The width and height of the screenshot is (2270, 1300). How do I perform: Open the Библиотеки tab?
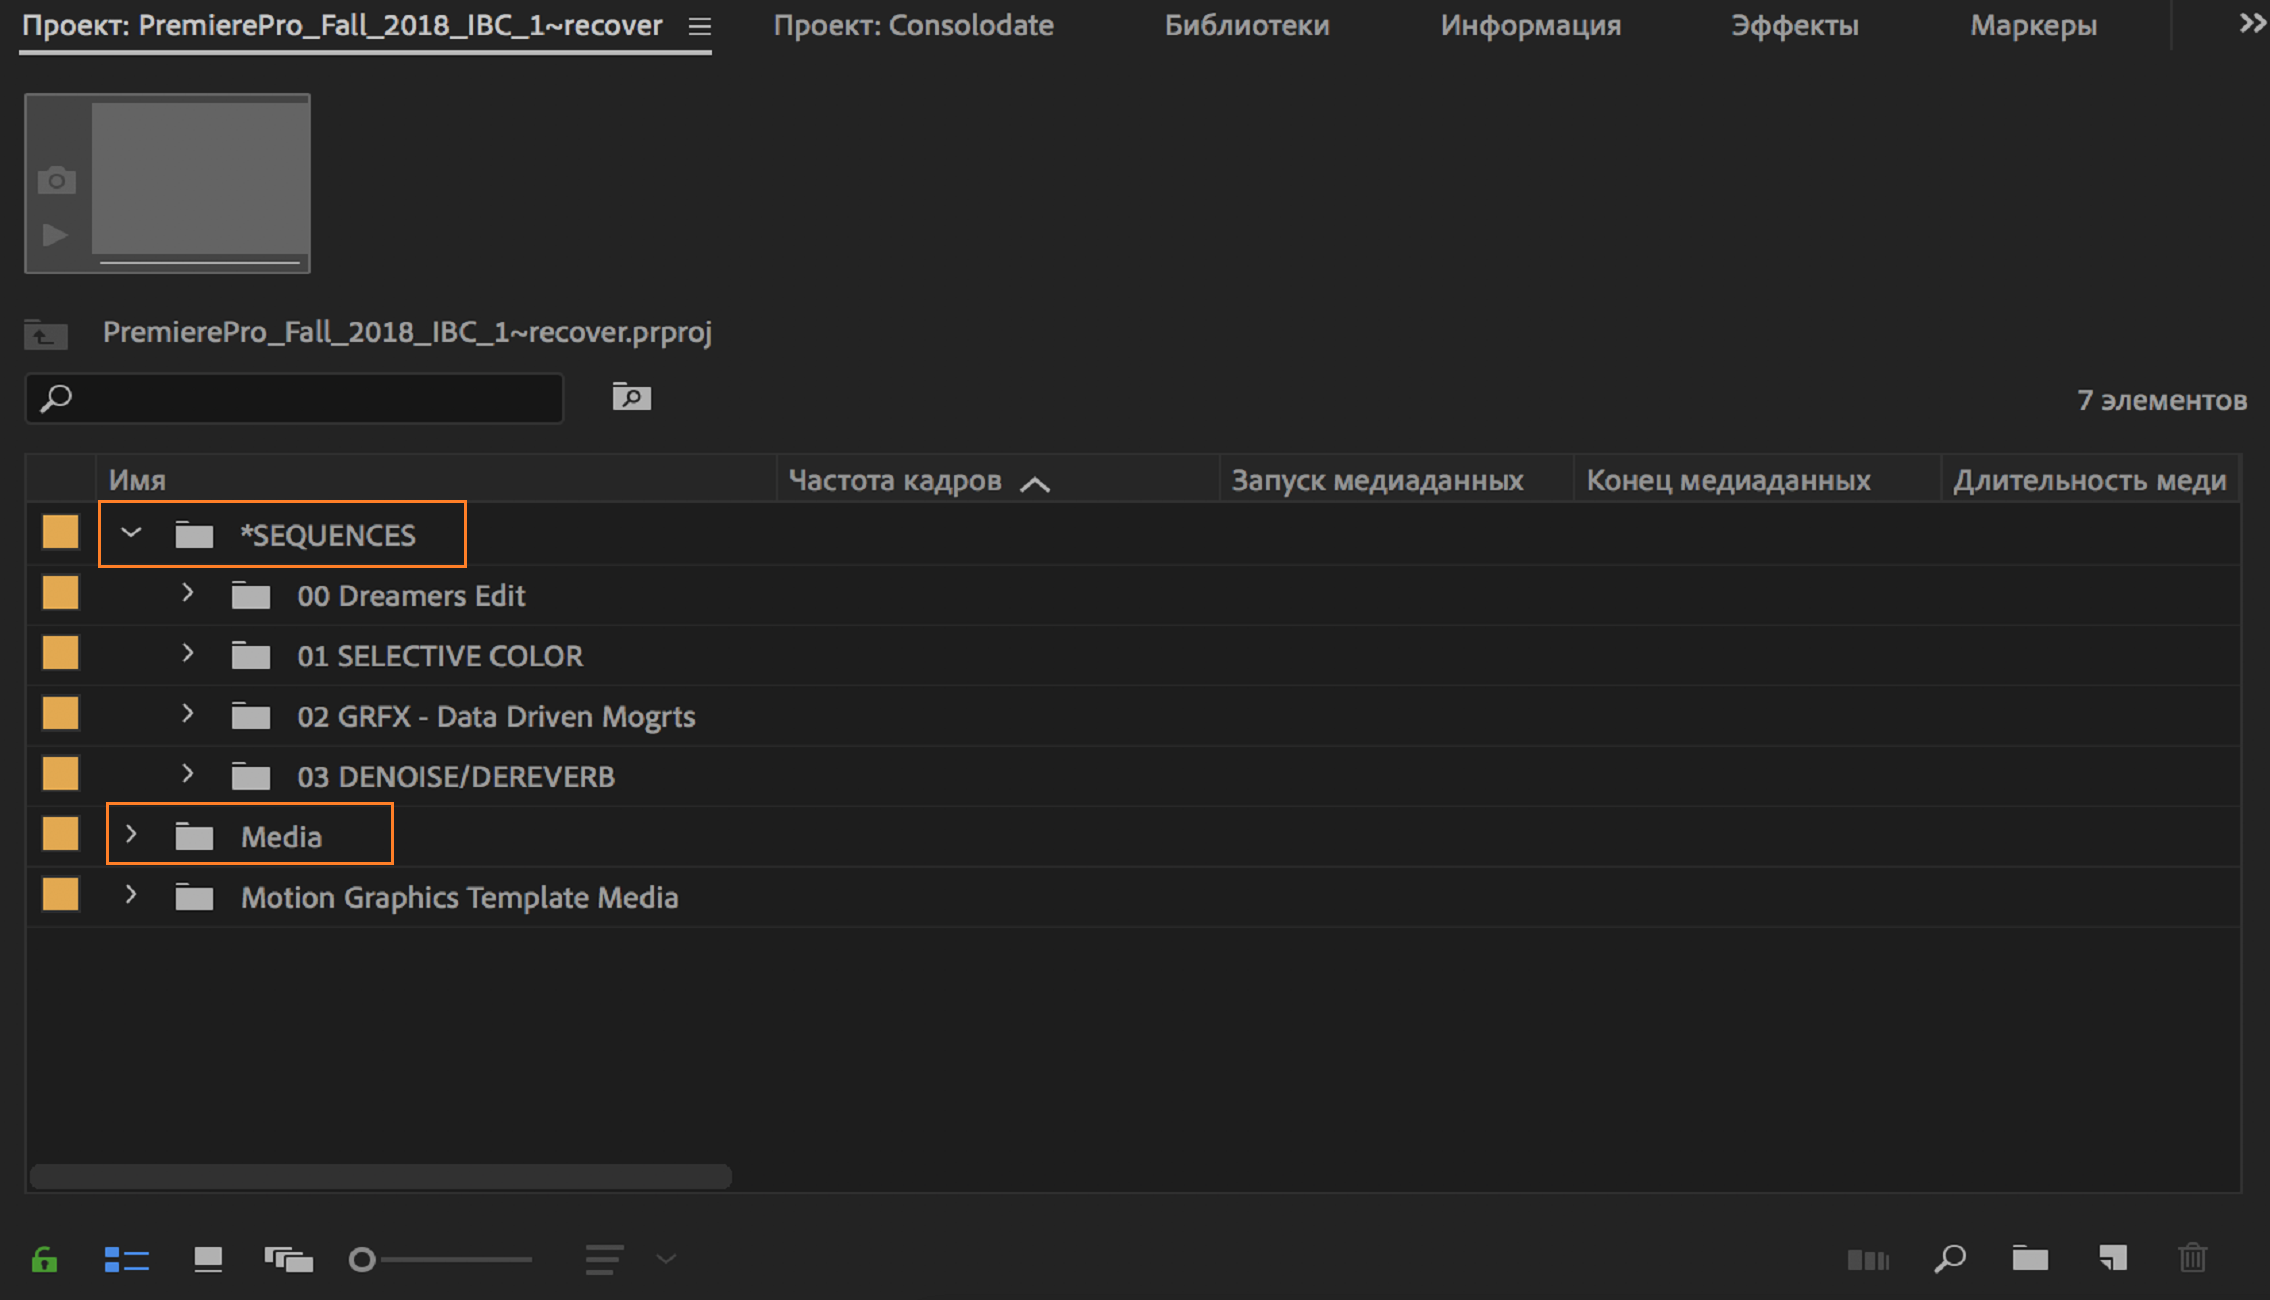pyautogui.click(x=1246, y=26)
